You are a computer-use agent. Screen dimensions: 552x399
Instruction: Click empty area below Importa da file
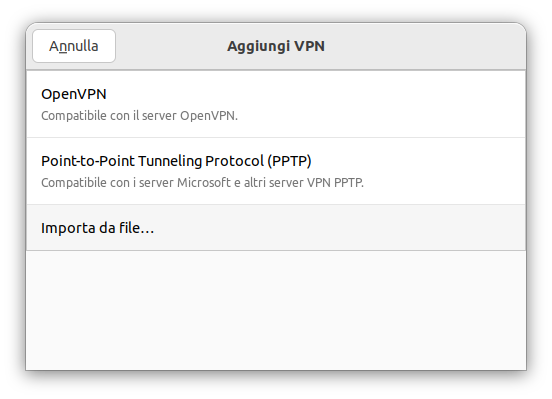click(276, 310)
